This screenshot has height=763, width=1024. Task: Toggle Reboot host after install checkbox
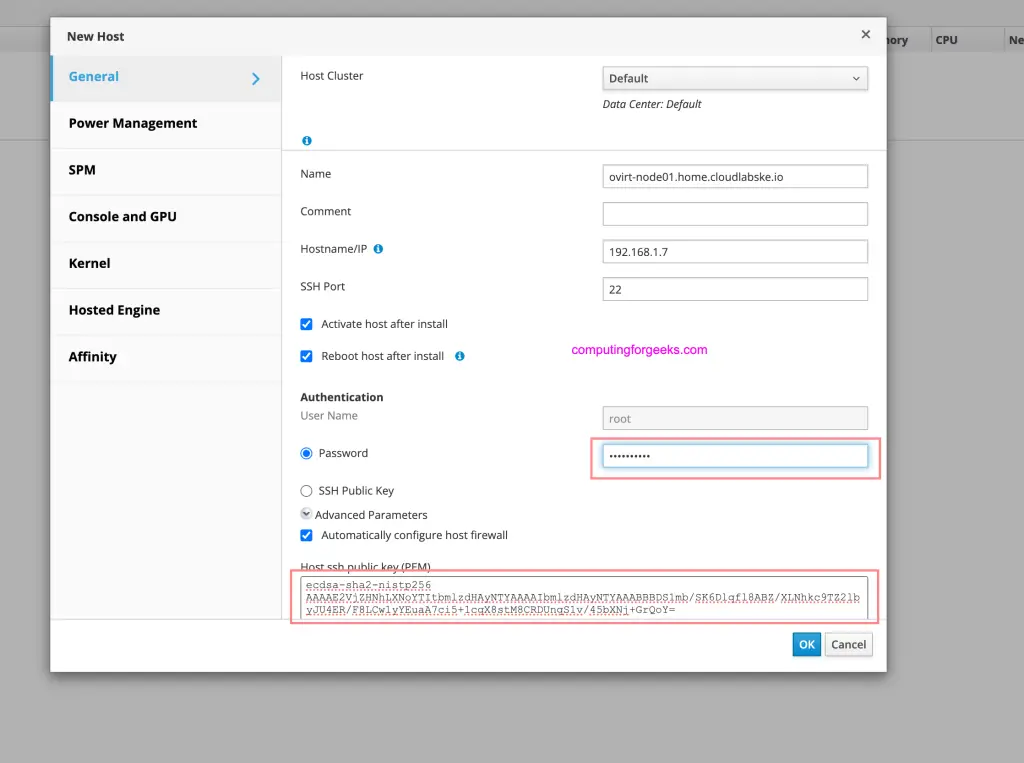[306, 356]
